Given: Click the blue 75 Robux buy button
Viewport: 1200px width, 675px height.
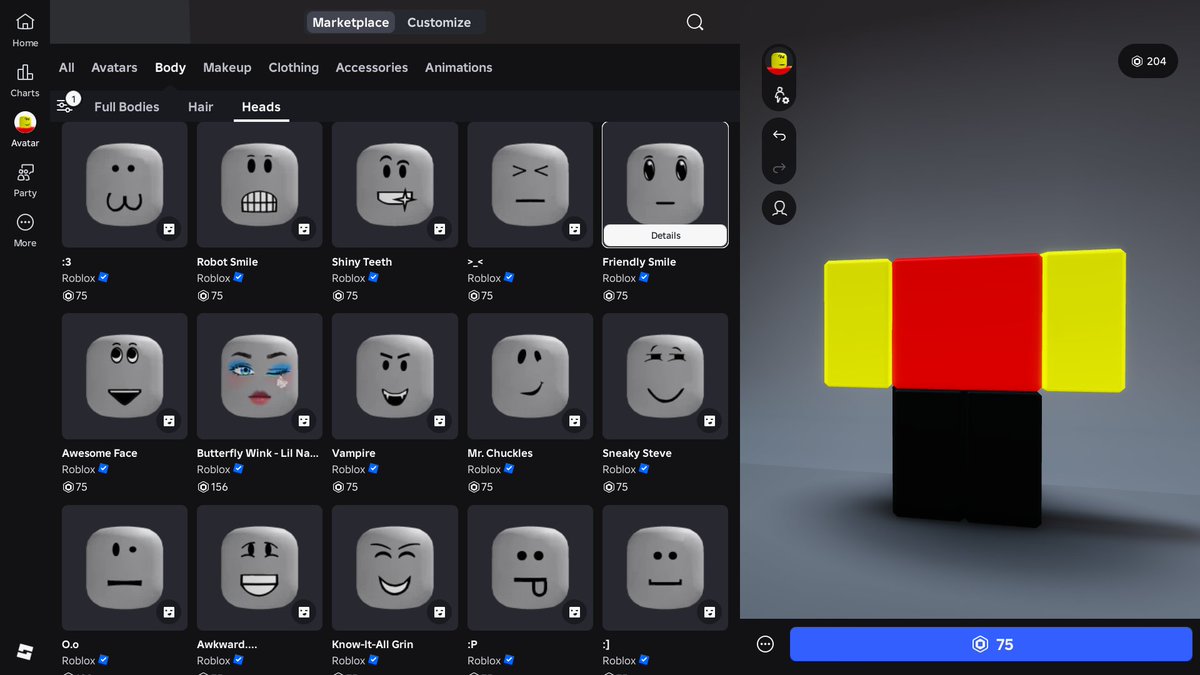Looking at the screenshot, I should 991,644.
